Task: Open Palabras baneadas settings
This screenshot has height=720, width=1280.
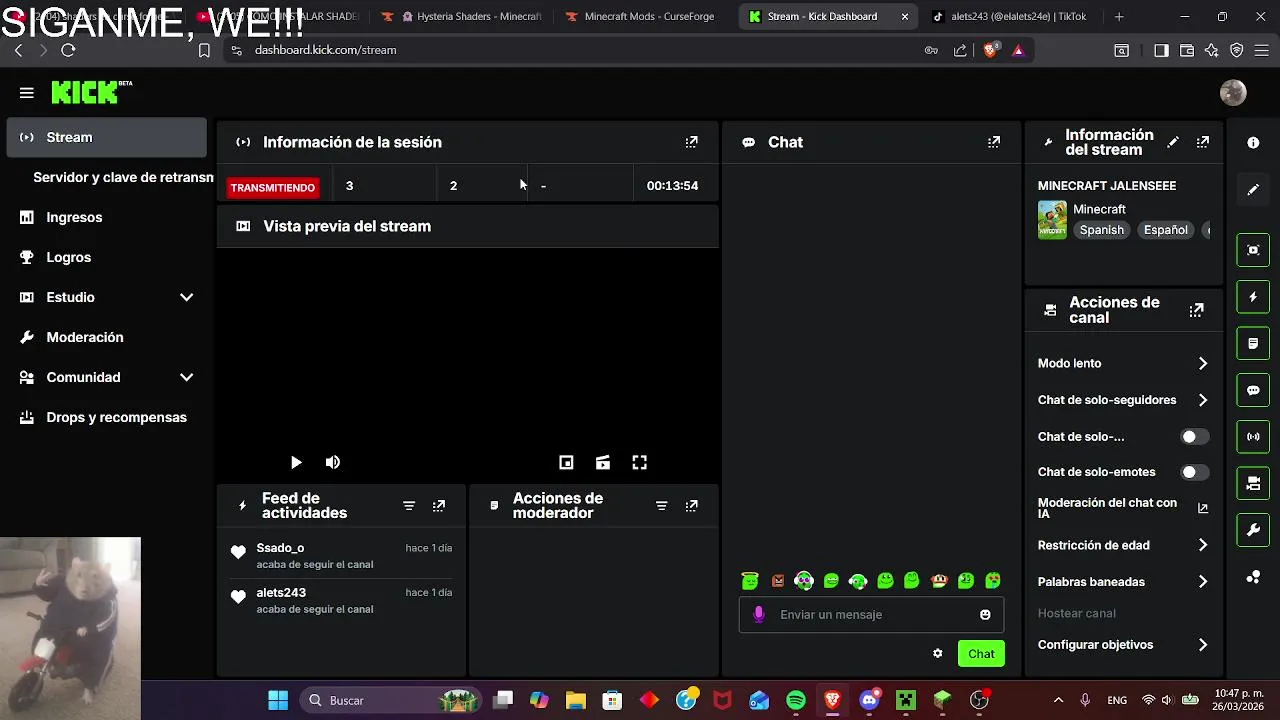Action: [1123, 581]
